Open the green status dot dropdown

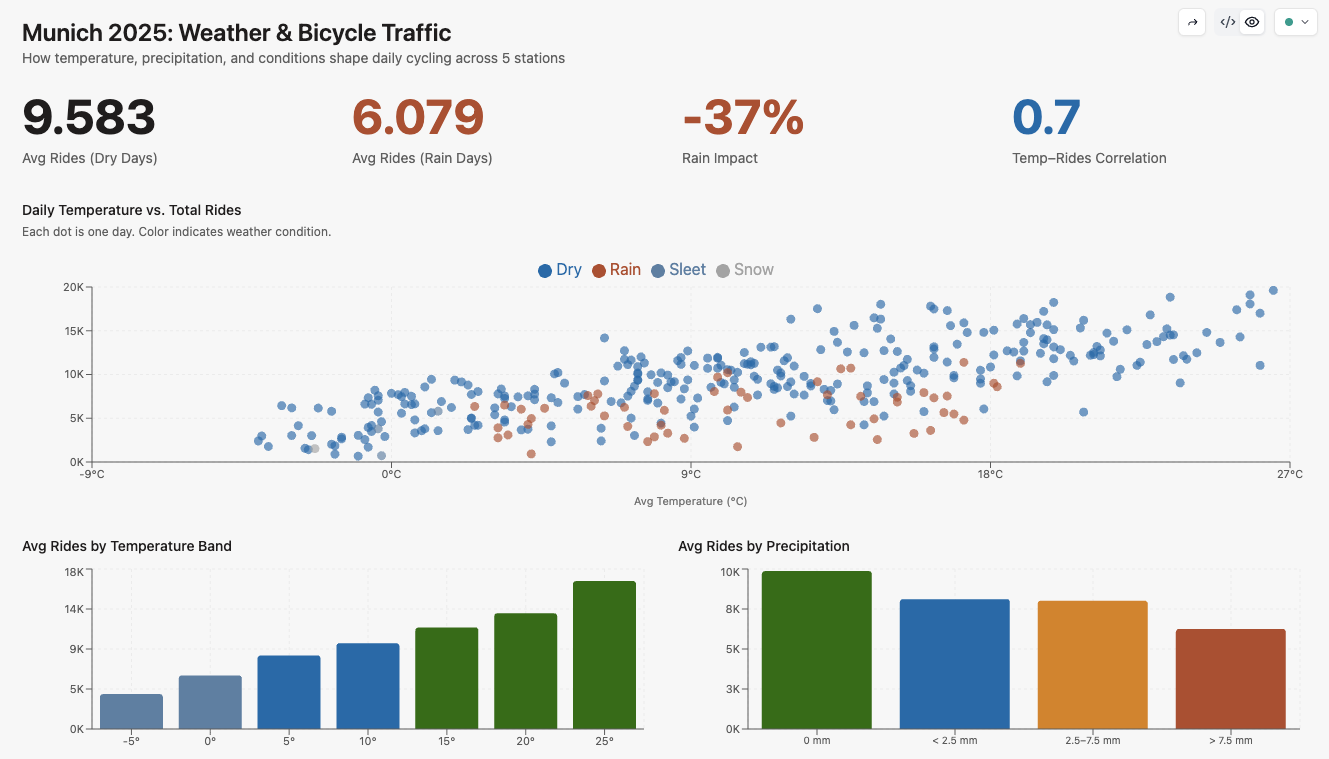(1295, 22)
